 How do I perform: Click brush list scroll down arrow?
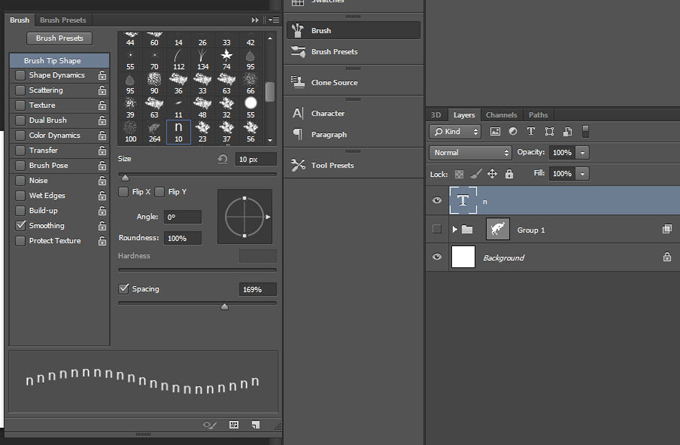(x=270, y=140)
